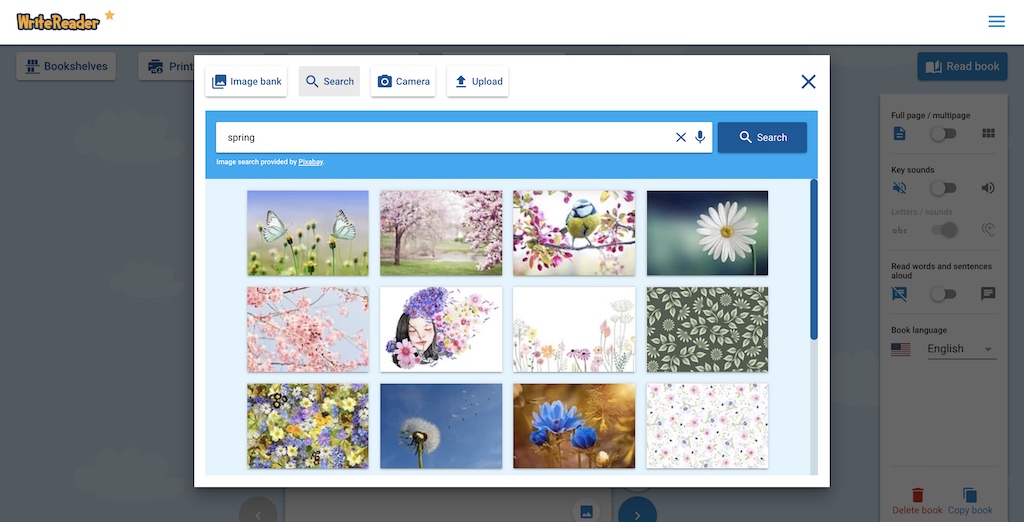This screenshot has height=522, width=1024.
Task: Select the pink blossom trees park image
Action: (441, 233)
